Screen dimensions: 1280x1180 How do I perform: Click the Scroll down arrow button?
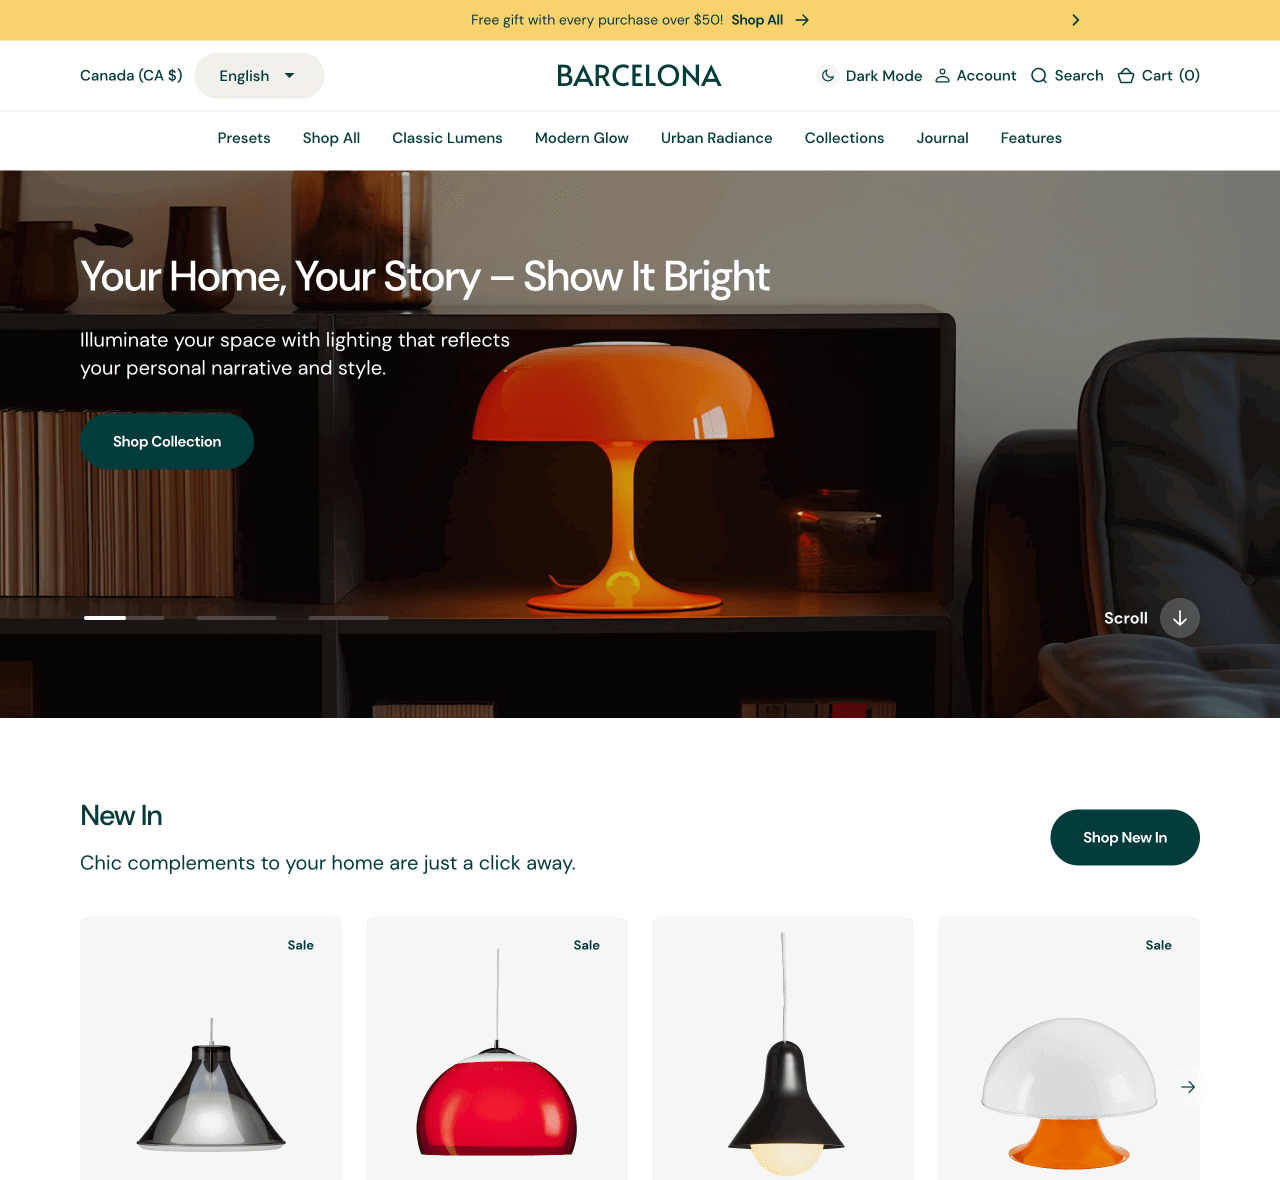coord(1180,618)
